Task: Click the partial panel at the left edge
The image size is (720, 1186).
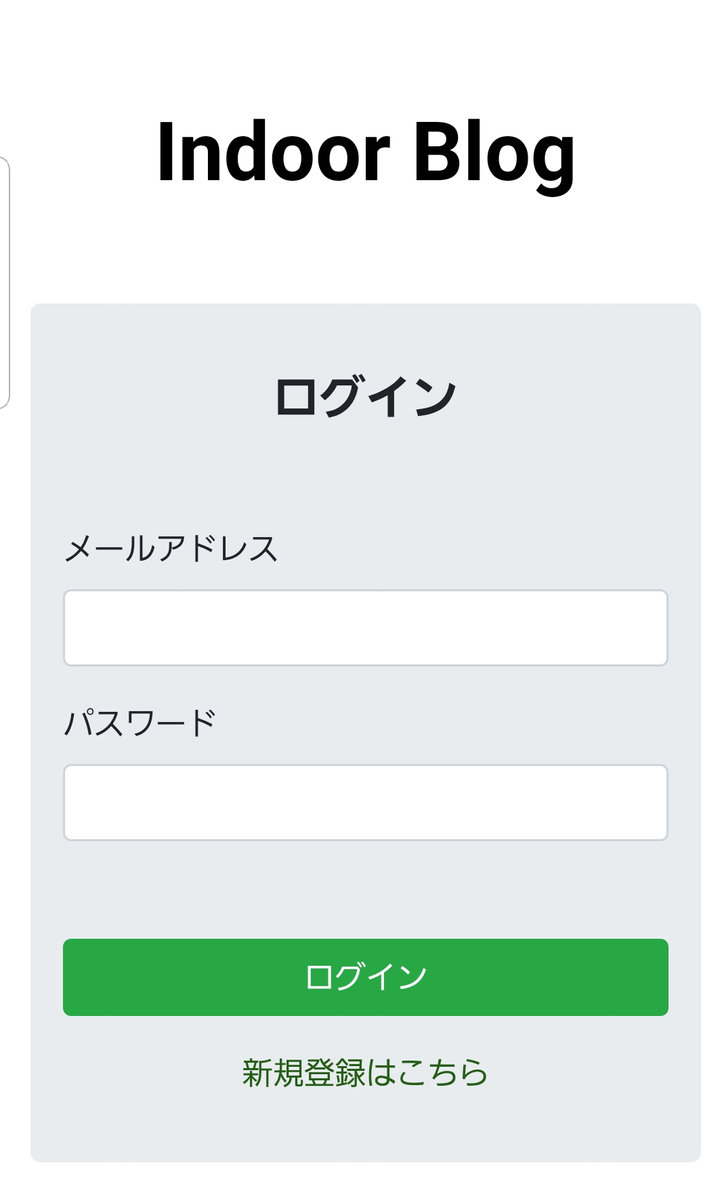Action: 4,282
